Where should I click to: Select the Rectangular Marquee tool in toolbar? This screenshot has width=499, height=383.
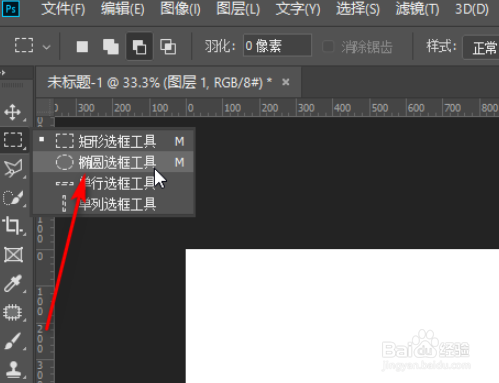pyautogui.click(x=13, y=140)
